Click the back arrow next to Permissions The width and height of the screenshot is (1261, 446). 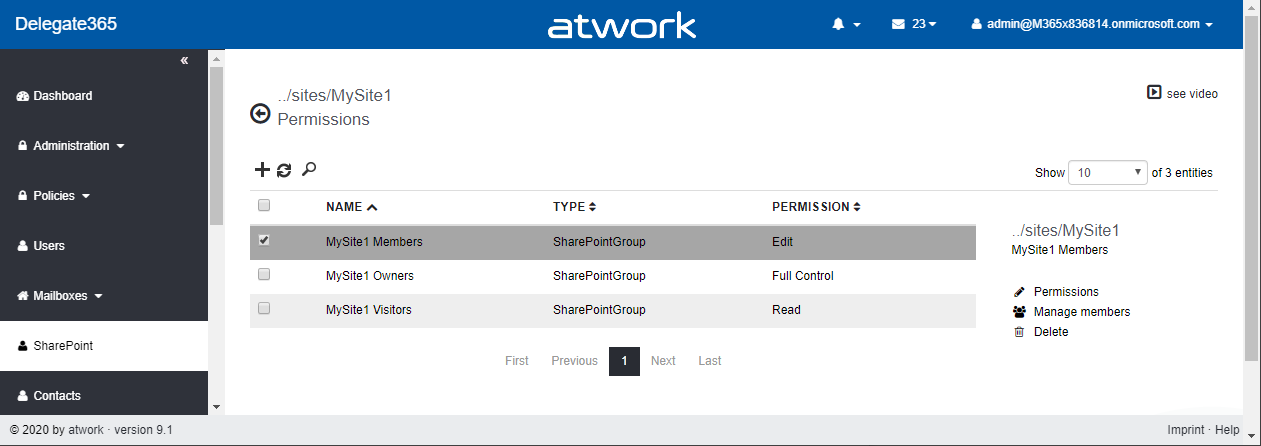260,114
